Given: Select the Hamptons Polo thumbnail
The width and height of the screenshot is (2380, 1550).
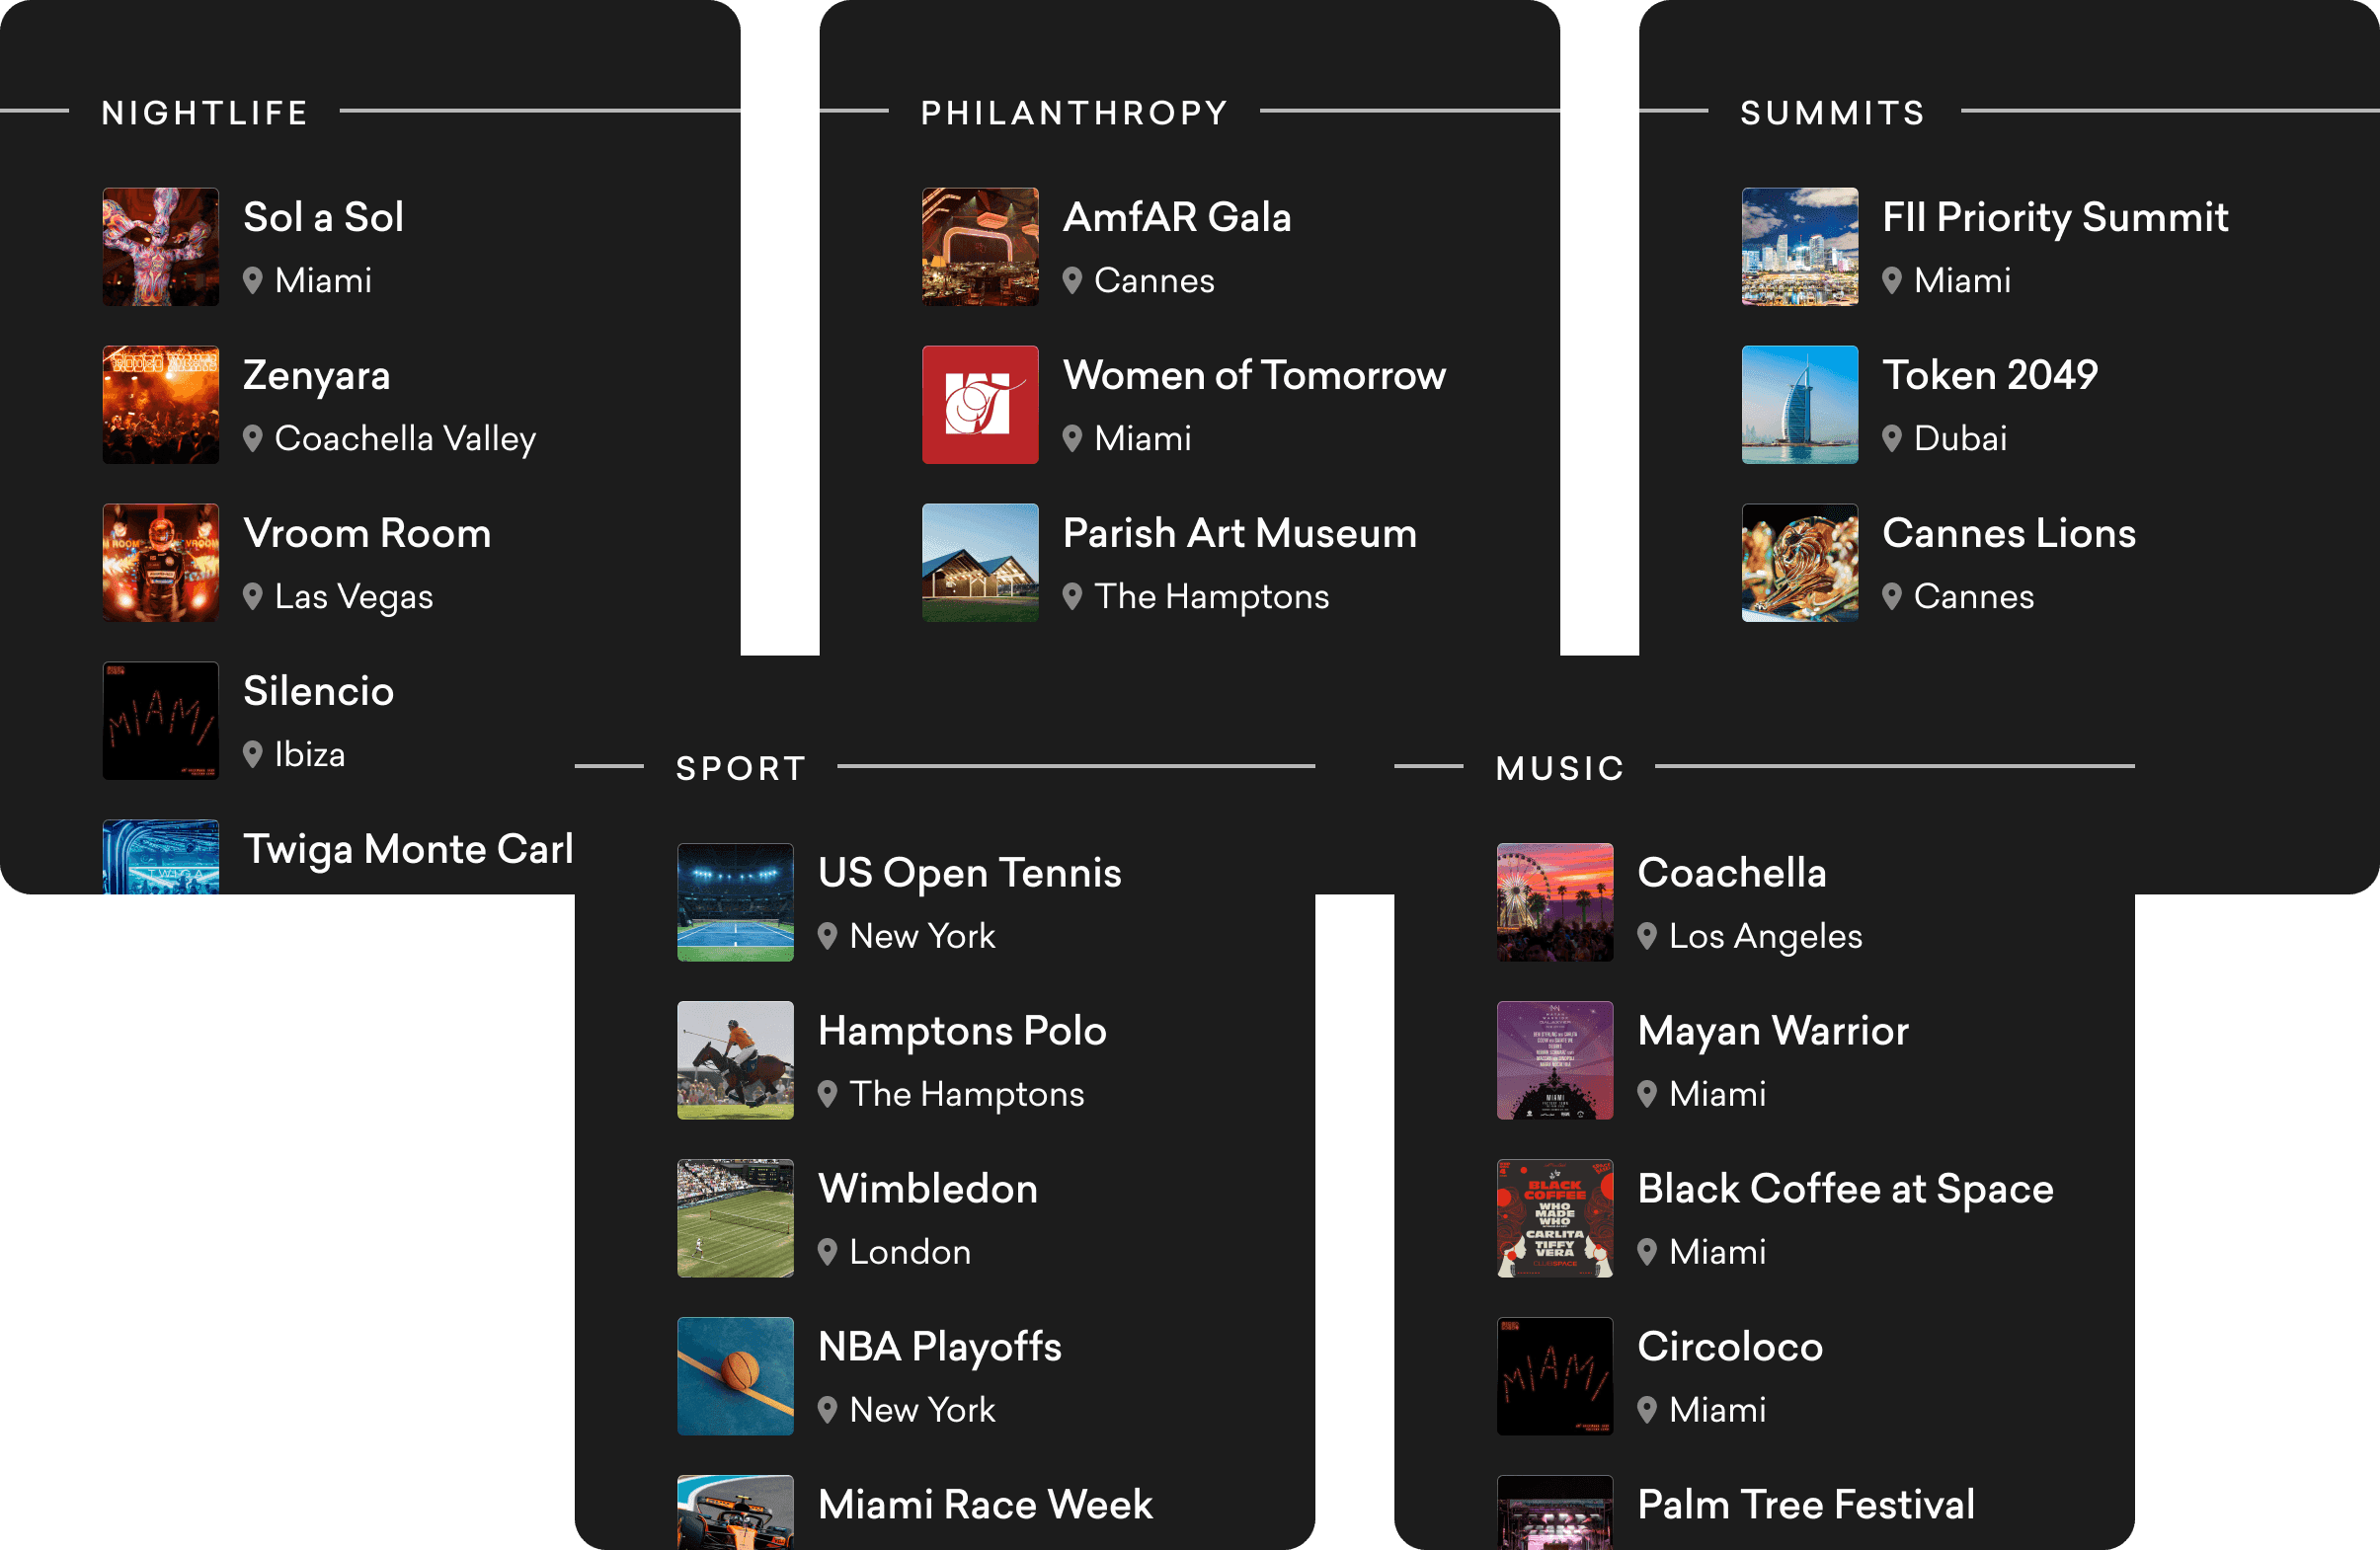Looking at the screenshot, I should click(735, 1060).
